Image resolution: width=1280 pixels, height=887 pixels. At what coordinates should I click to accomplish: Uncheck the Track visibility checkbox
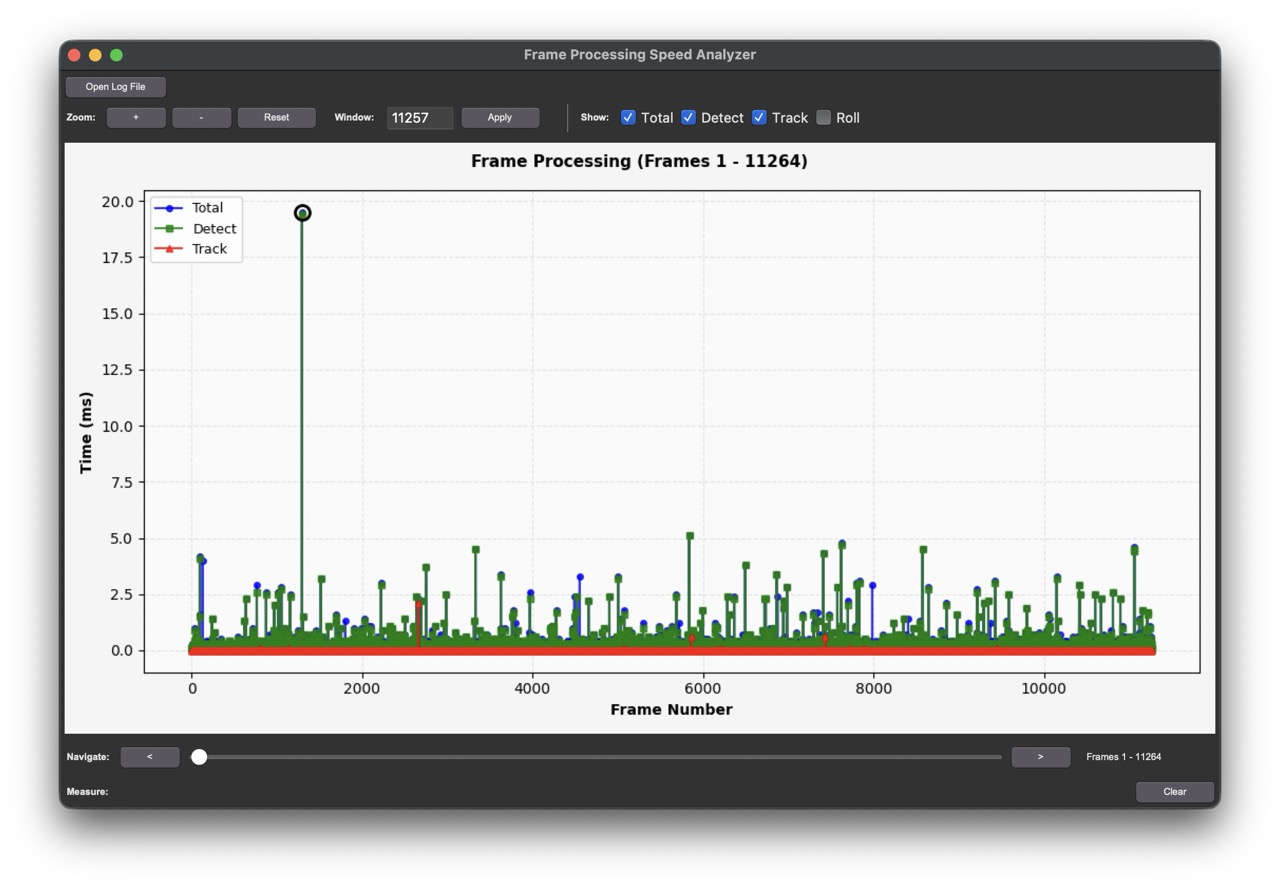tap(758, 117)
